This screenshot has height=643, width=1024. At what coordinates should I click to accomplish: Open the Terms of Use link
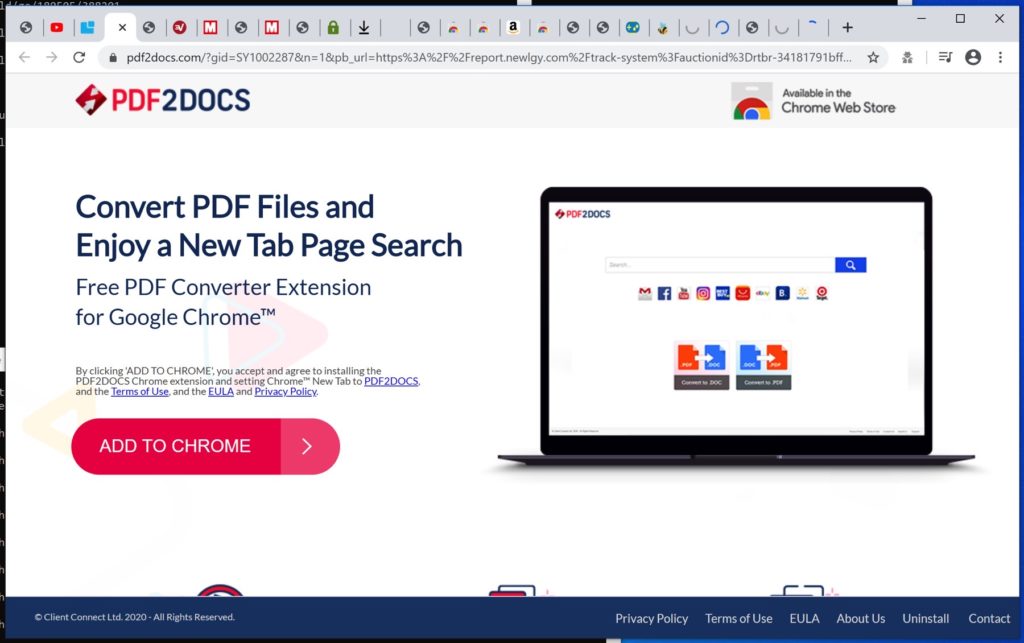739,618
